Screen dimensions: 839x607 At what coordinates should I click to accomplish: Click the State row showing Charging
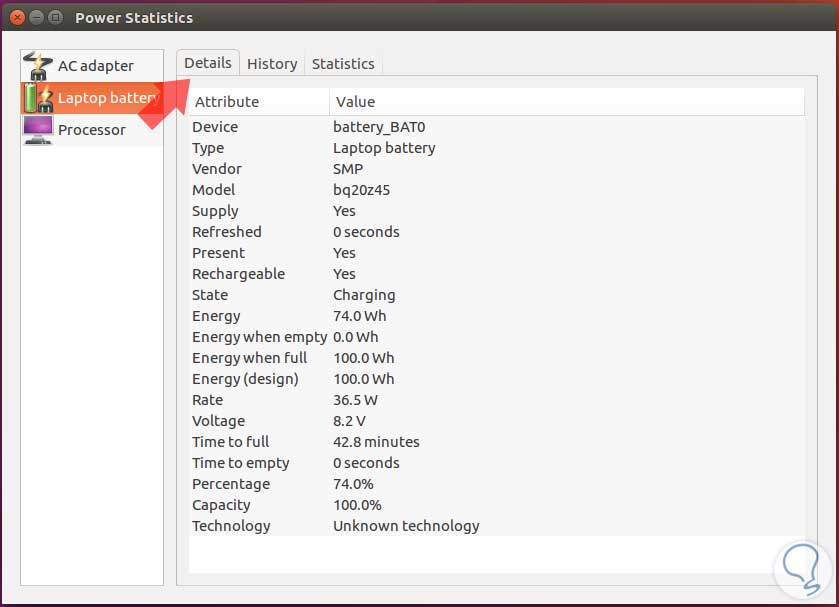tap(300, 295)
